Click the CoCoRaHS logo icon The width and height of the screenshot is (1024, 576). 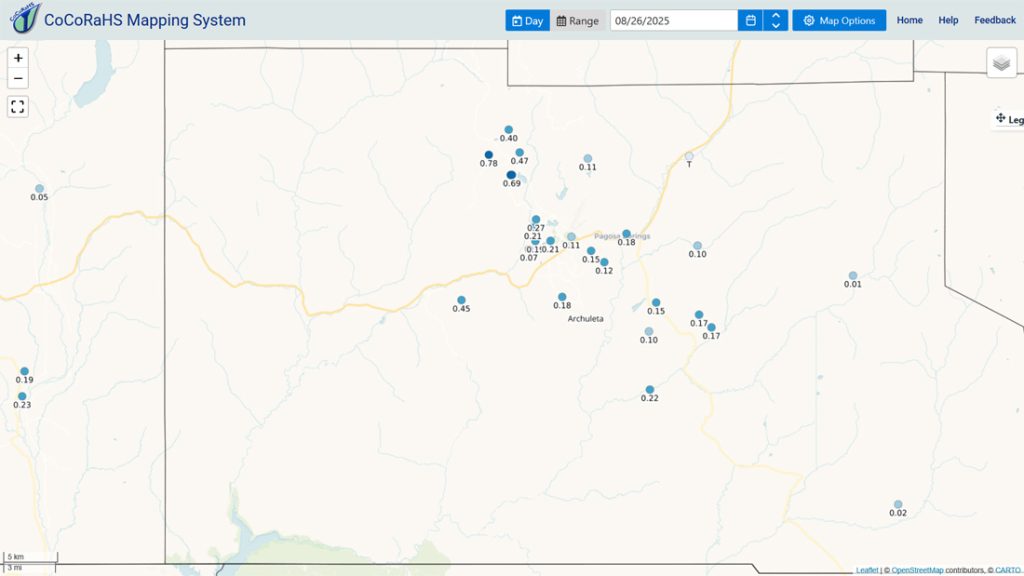[25, 18]
